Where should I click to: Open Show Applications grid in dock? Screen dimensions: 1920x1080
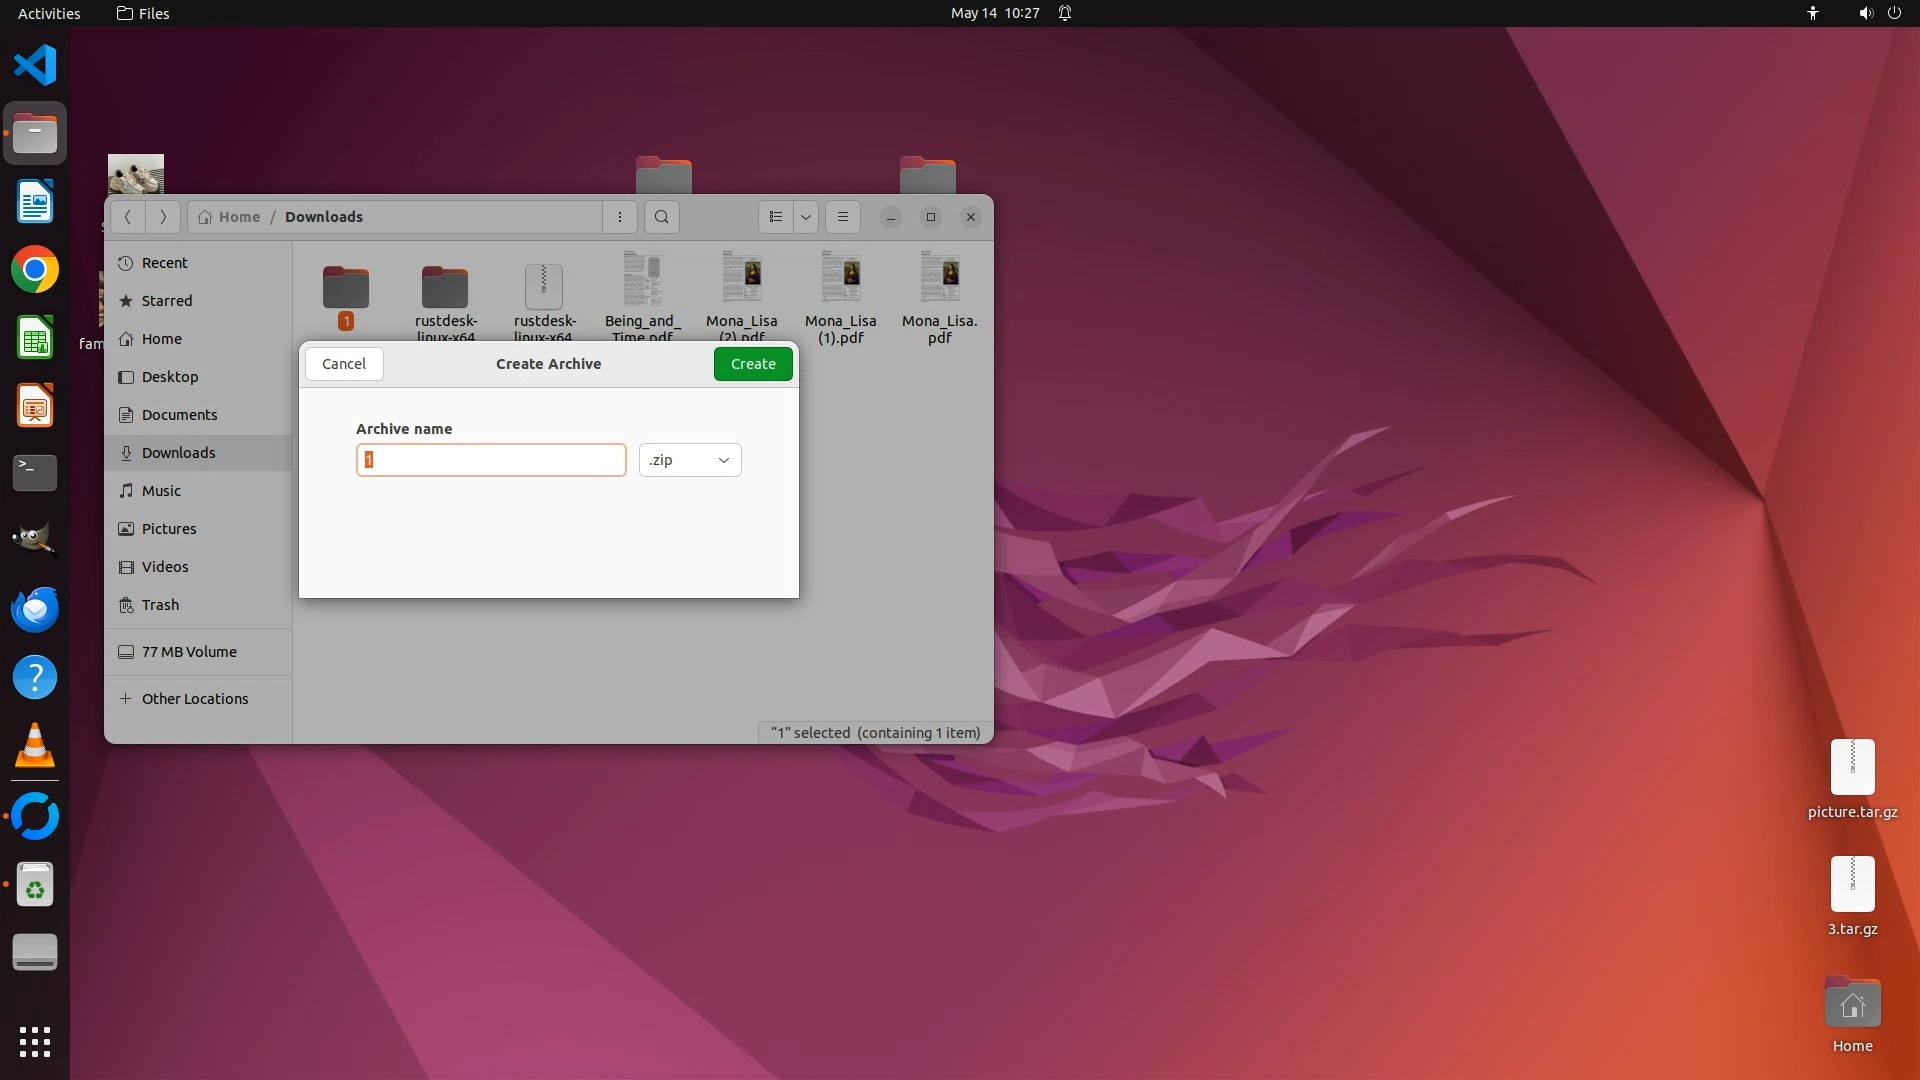point(35,1041)
